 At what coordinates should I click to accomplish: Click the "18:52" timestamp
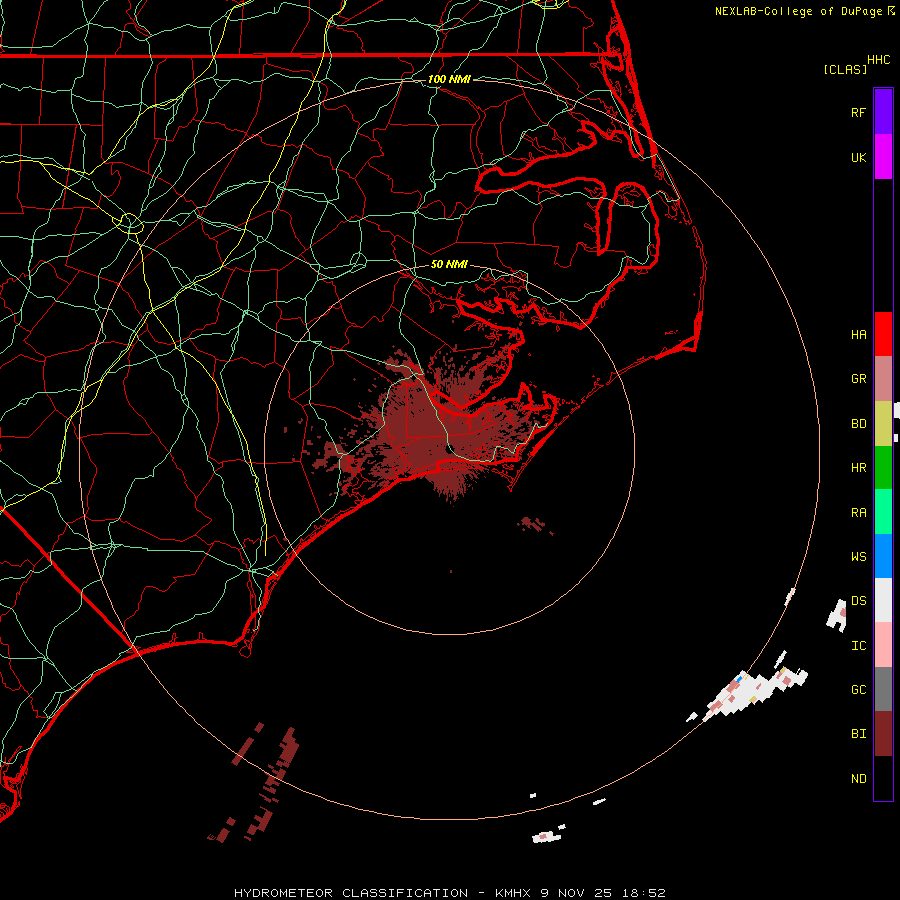643,893
